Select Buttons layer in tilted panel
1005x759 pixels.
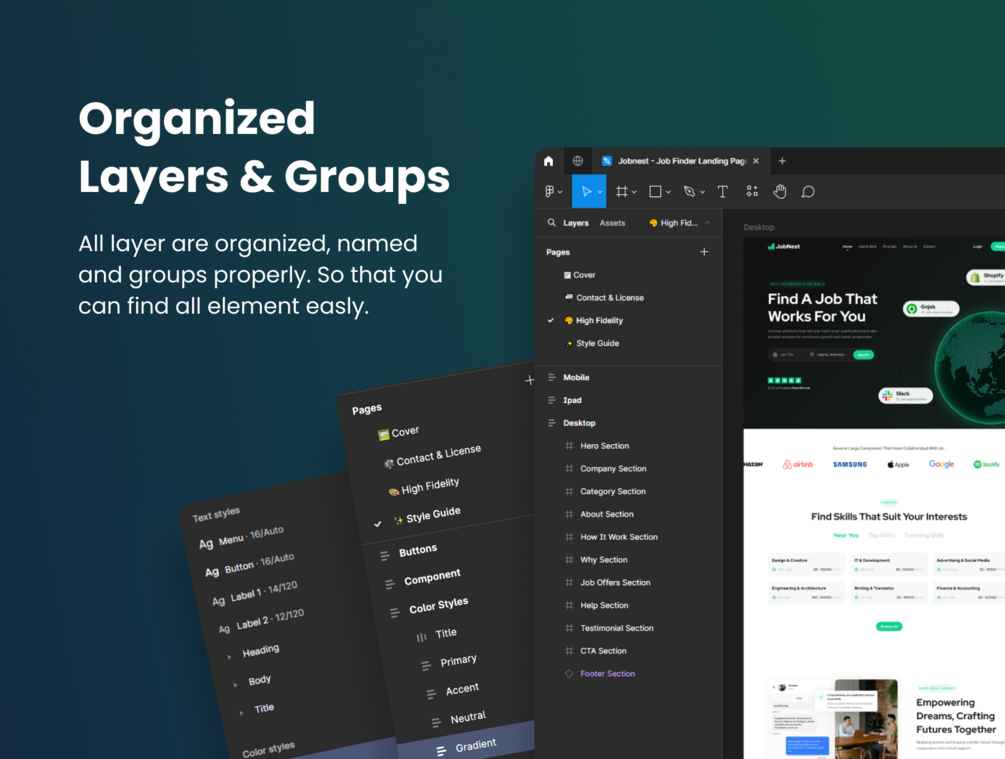(x=418, y=550)
